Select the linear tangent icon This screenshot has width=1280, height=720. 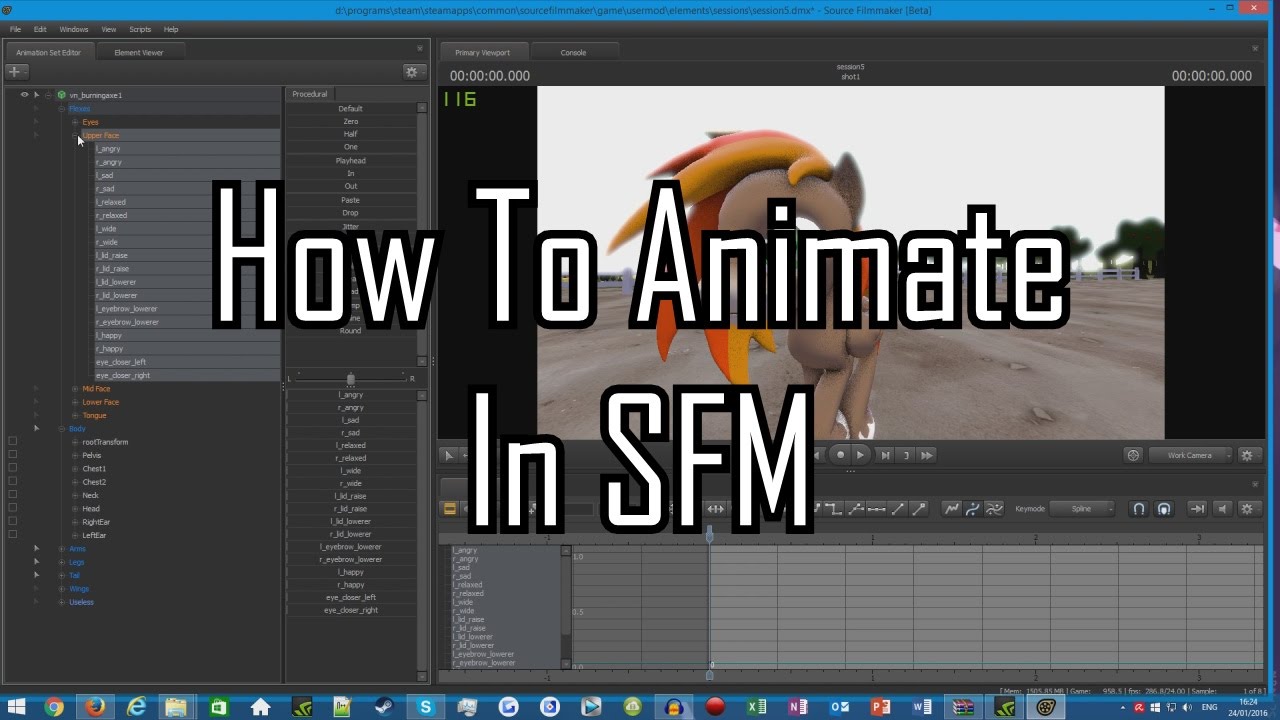tap(898, 509)
